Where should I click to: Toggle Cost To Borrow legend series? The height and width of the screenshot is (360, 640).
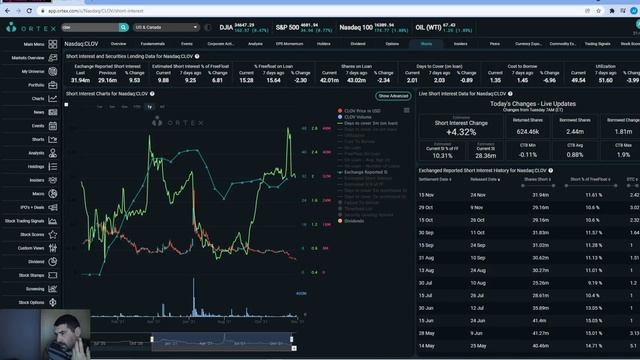356,141
